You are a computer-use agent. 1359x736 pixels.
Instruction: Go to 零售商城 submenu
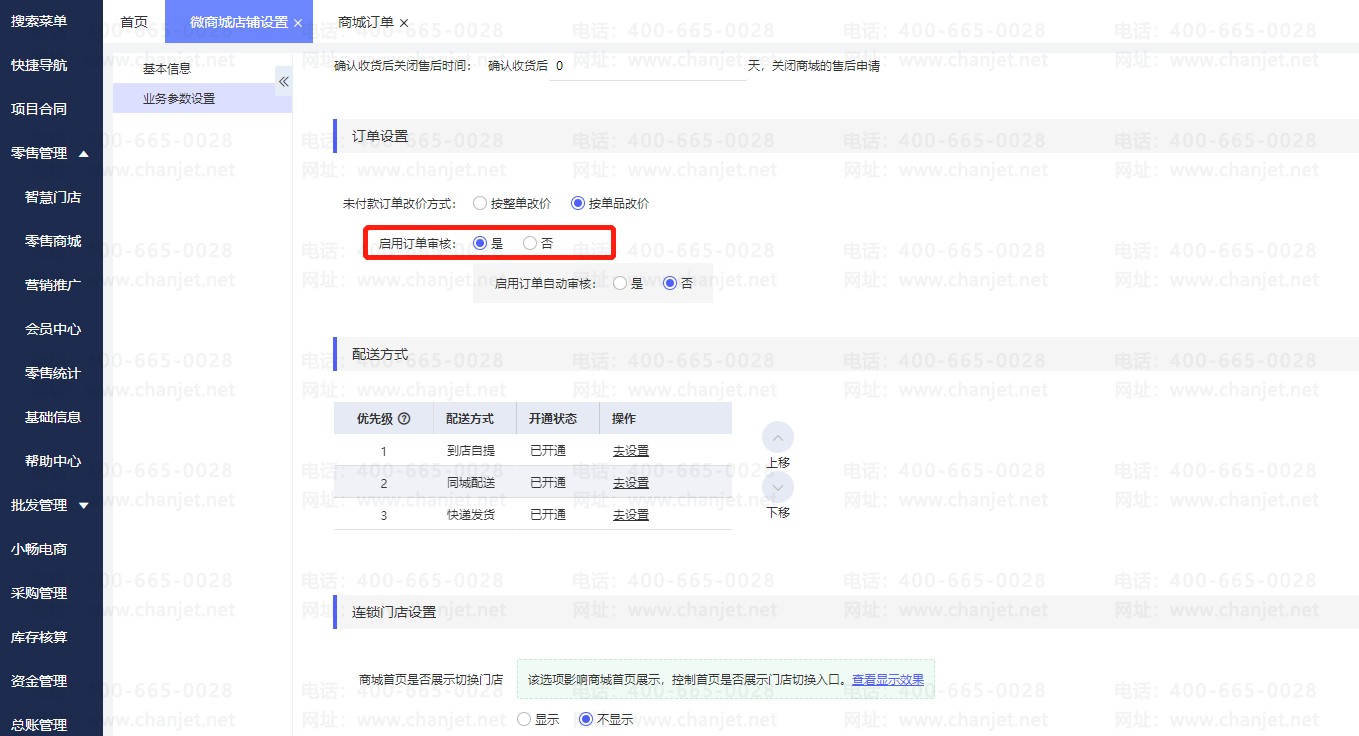click(x=51, y=241)
